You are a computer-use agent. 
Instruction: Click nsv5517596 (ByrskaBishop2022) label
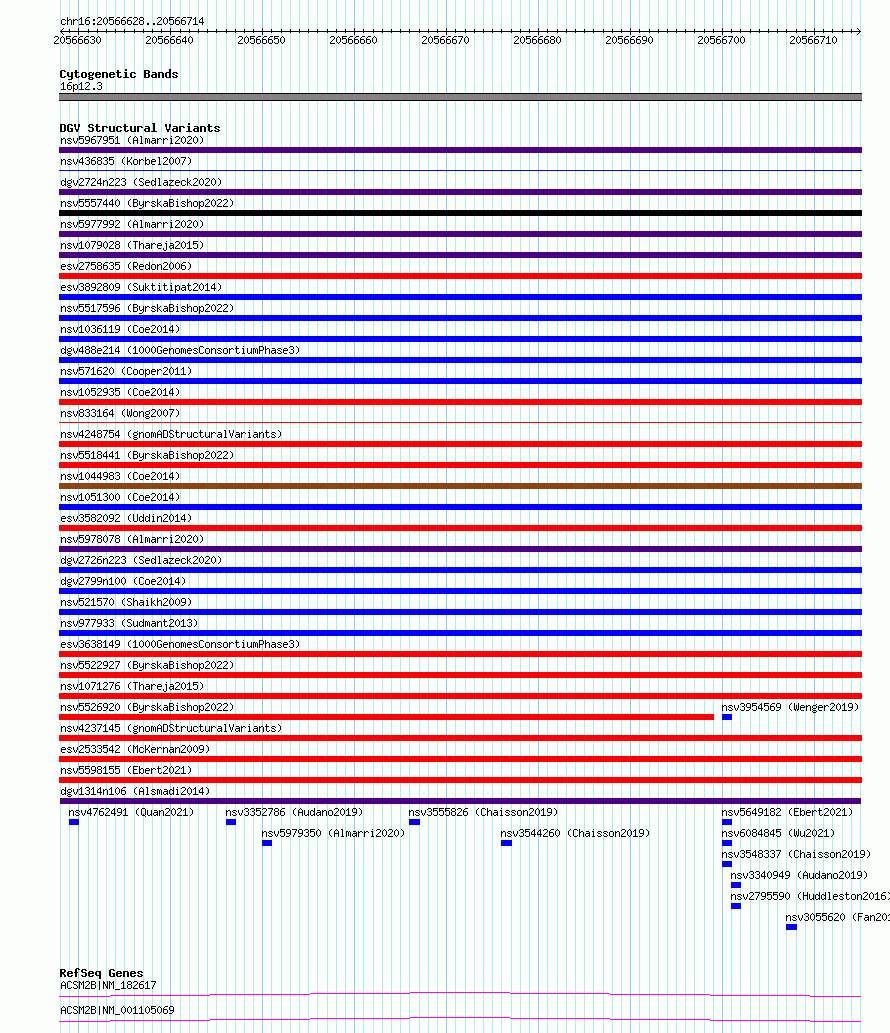pyautogui.click(x=147, y=308)
